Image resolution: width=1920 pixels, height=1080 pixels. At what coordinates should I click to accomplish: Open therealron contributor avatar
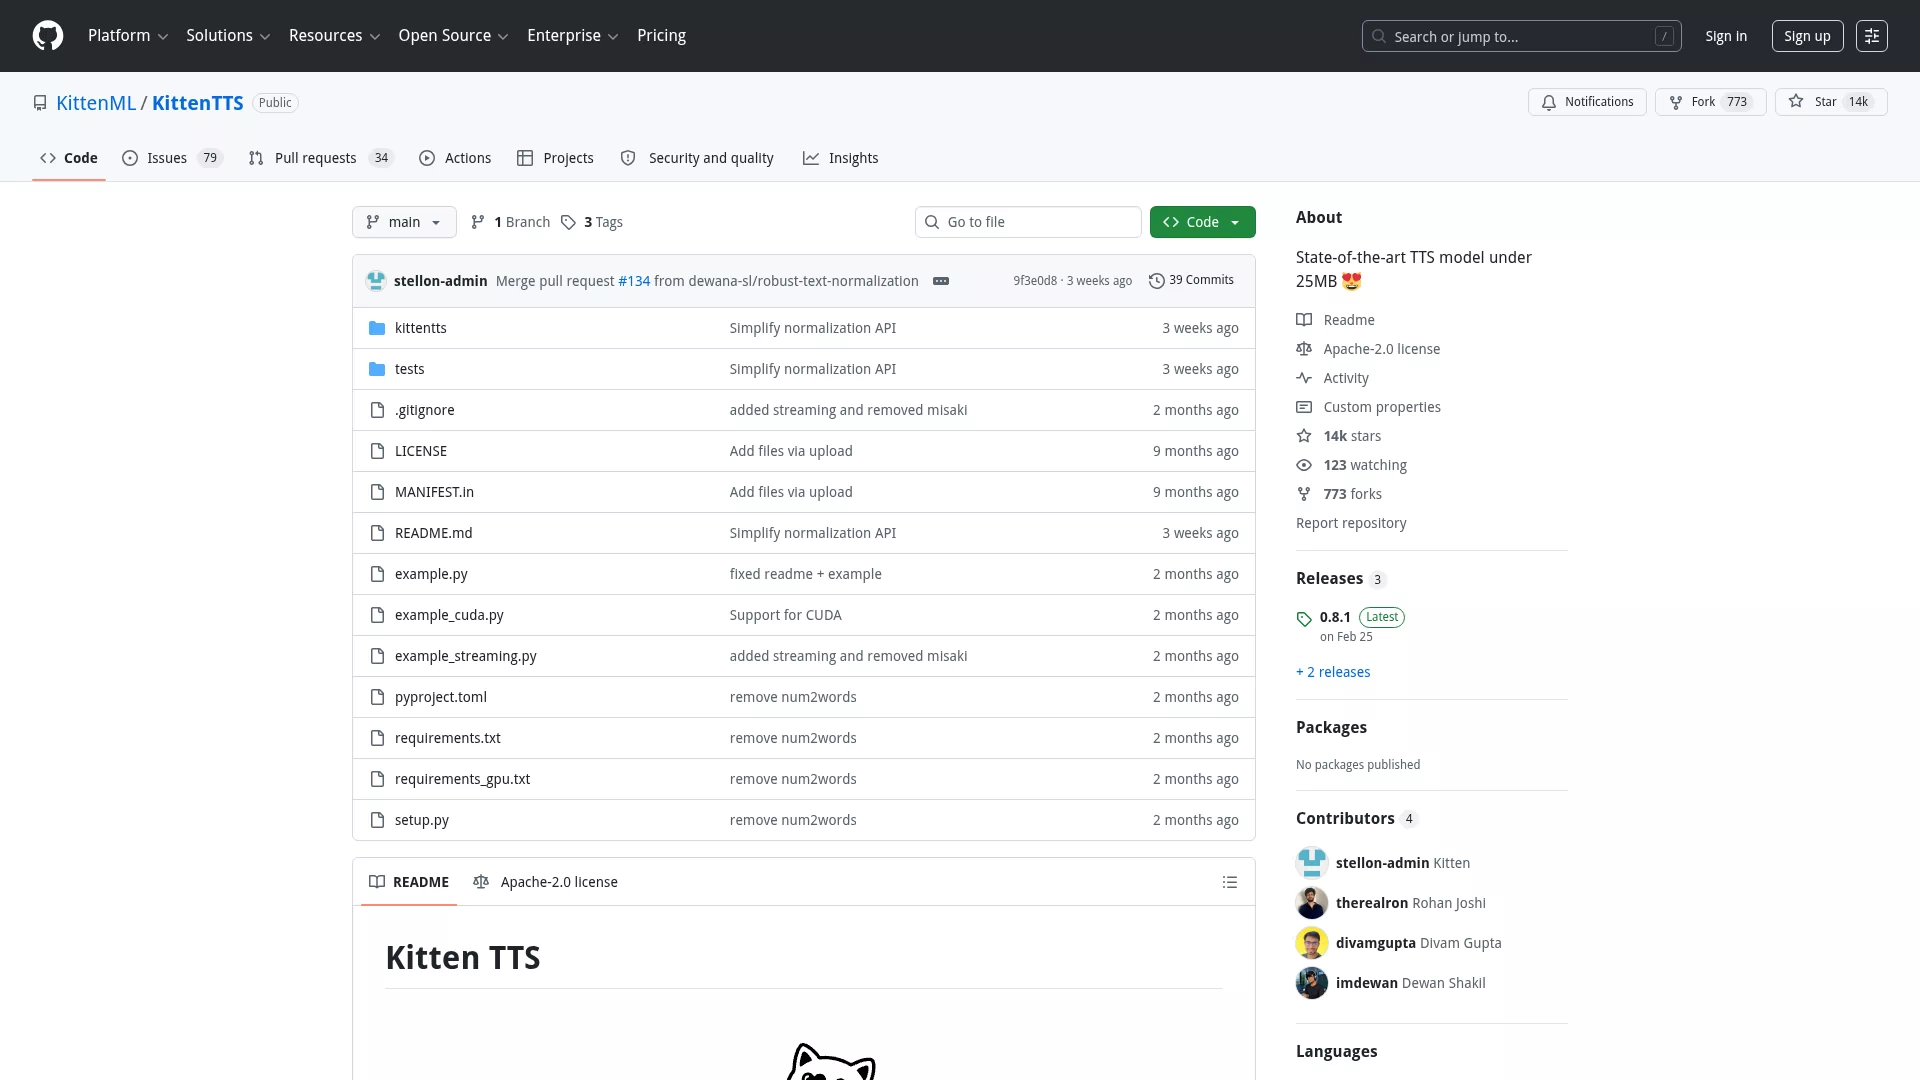pos(1312,903)
